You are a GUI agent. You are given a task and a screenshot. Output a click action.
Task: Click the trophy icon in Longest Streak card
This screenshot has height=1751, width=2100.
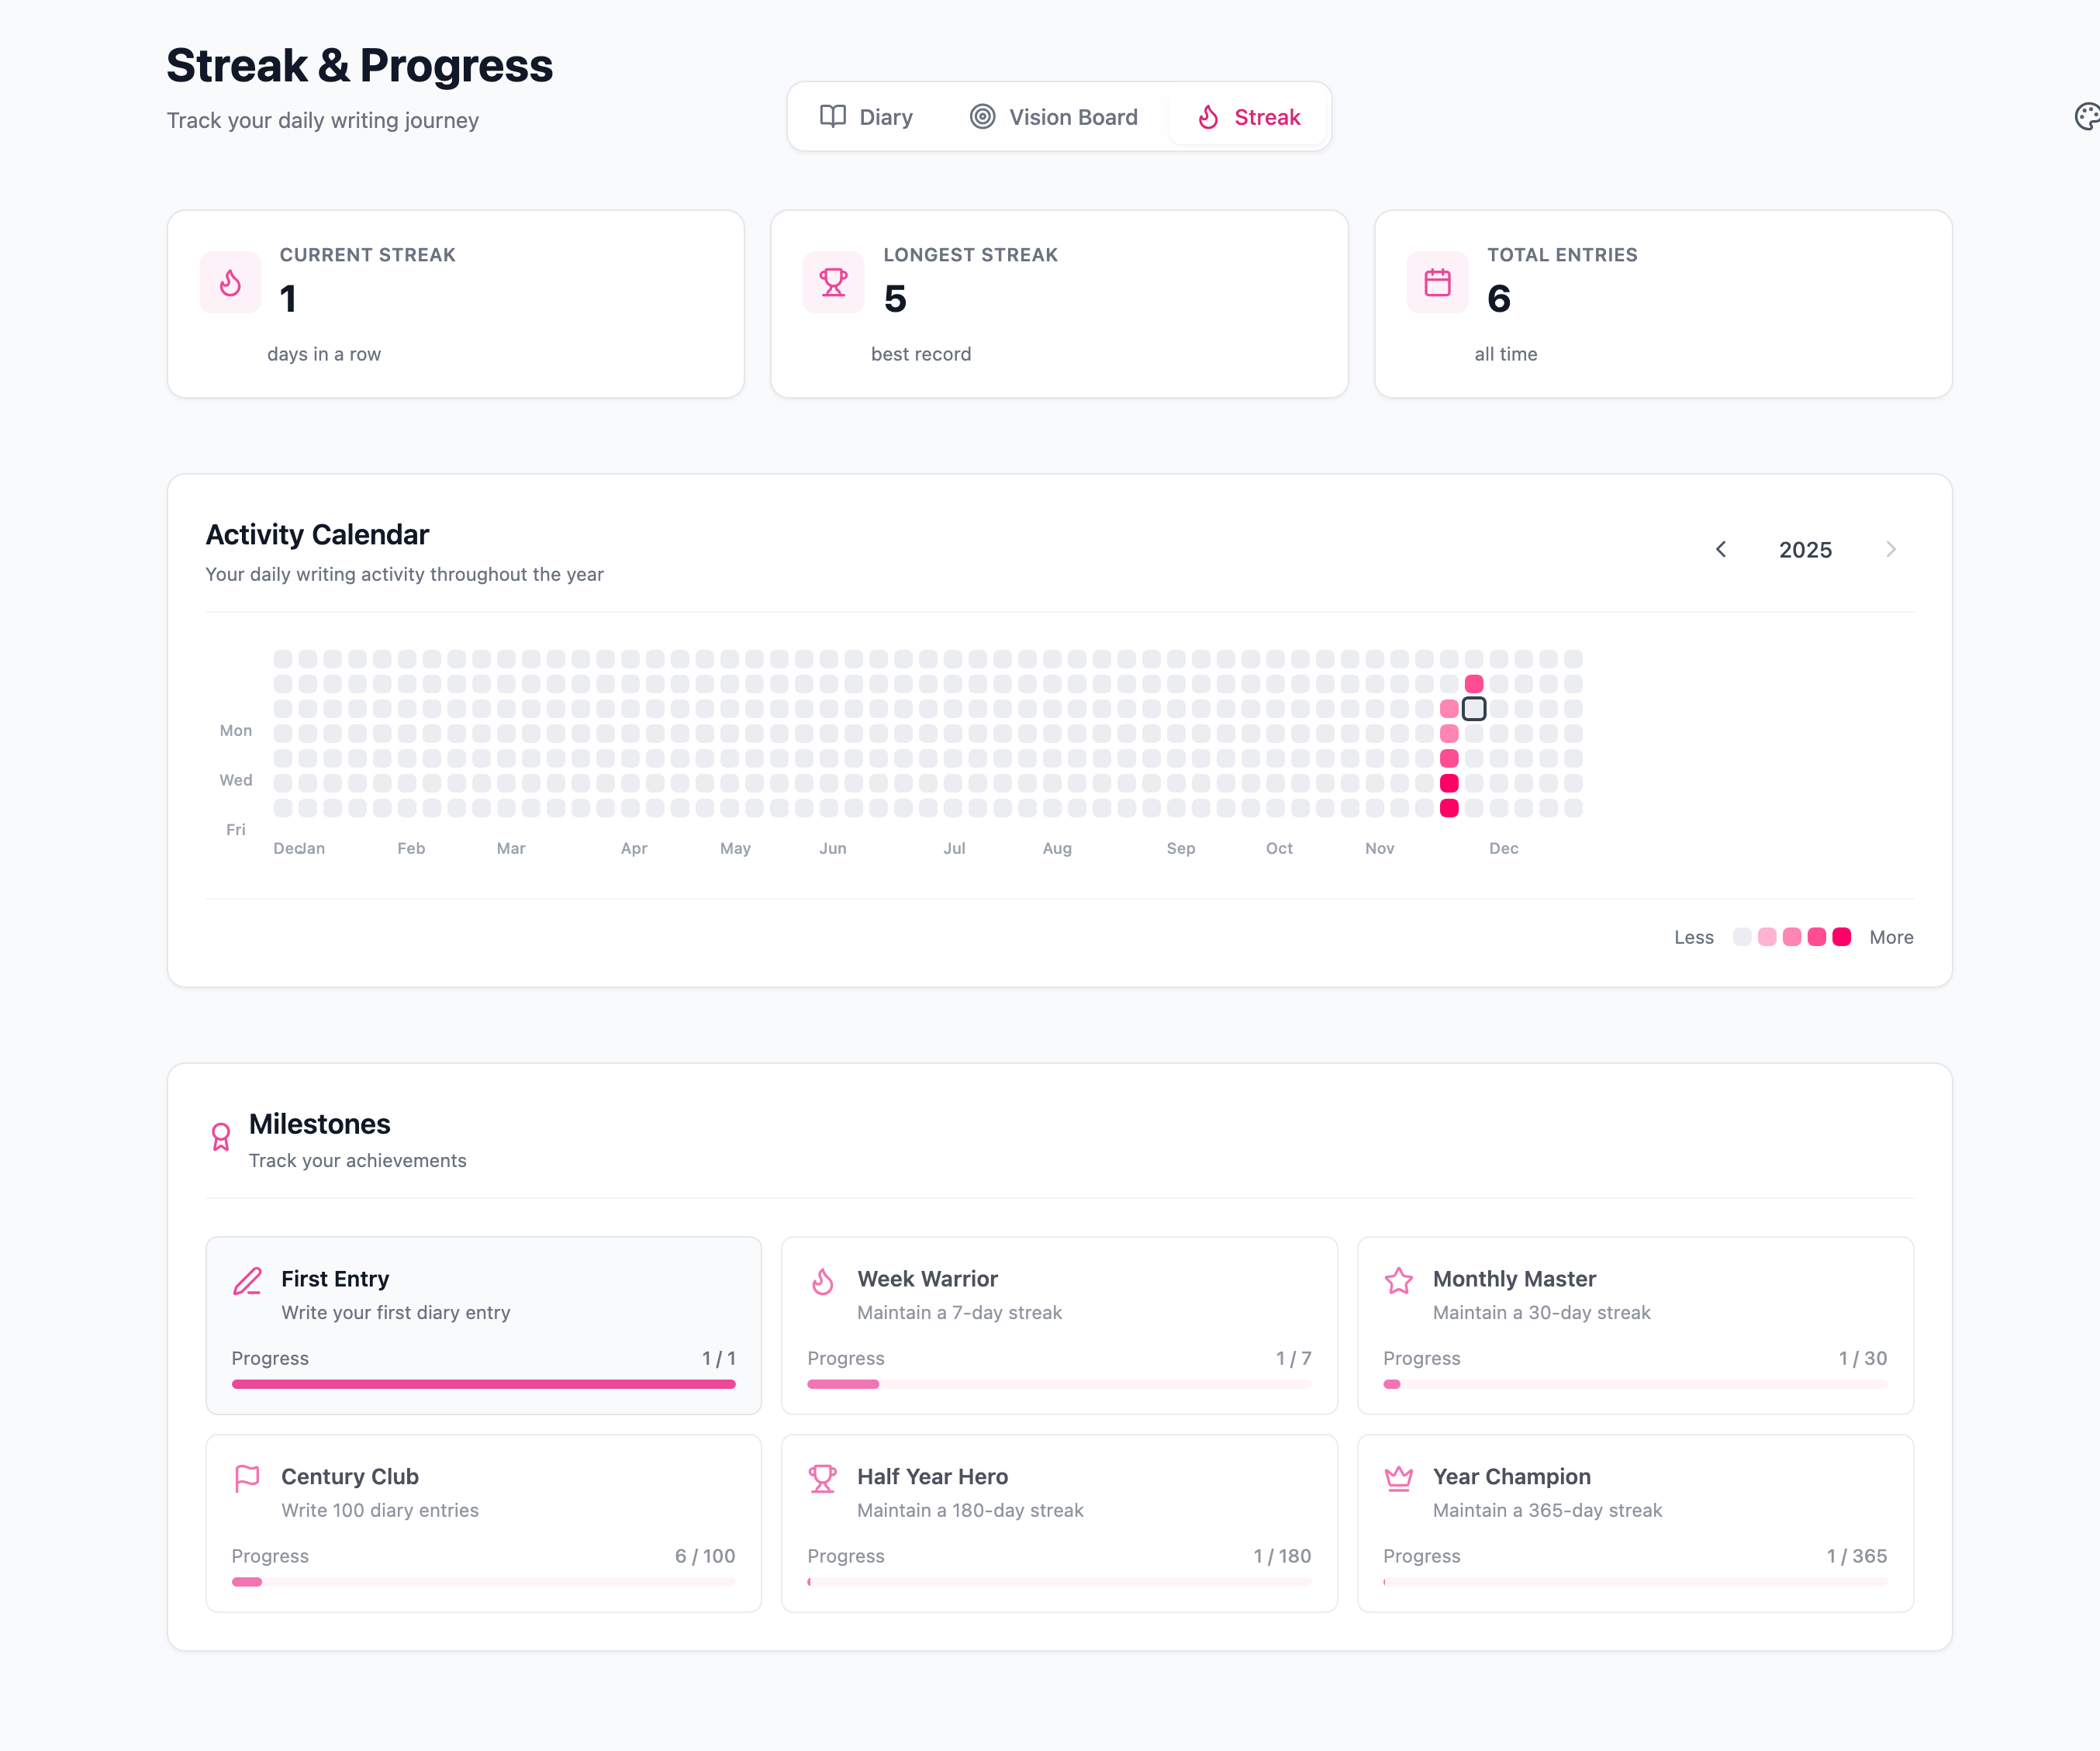[833, 283]
